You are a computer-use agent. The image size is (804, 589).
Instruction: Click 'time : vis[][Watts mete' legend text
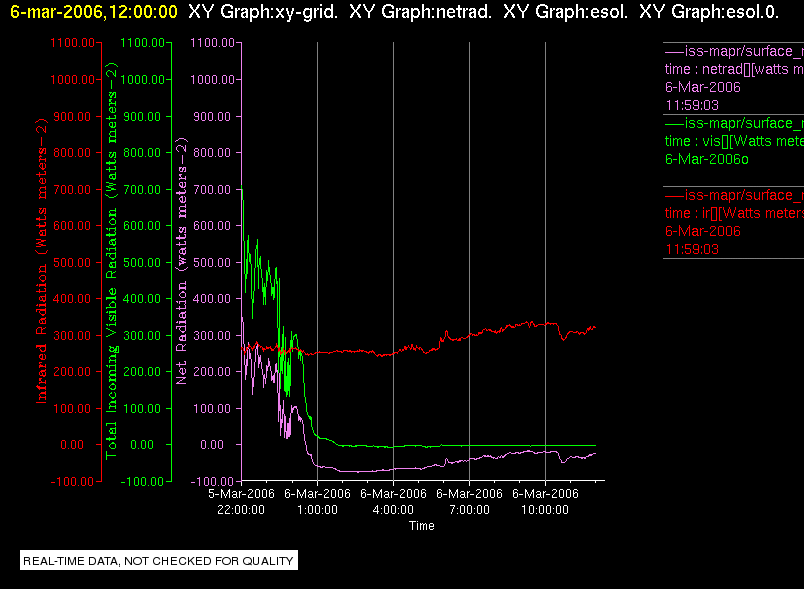tap(734, 141)
